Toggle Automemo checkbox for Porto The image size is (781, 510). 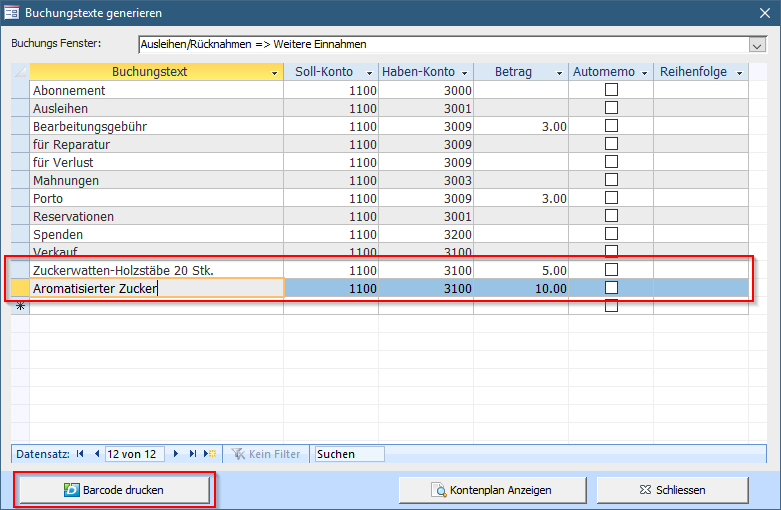(x=611, y=198)
